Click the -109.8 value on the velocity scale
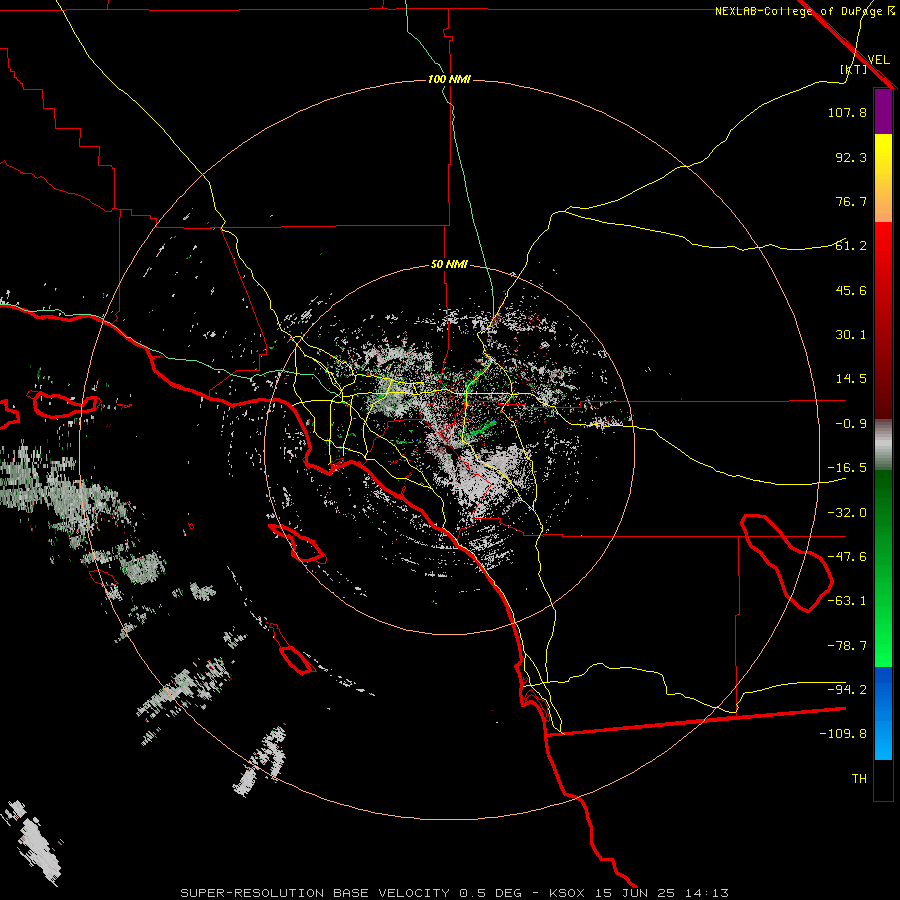 tap(843, 734)
